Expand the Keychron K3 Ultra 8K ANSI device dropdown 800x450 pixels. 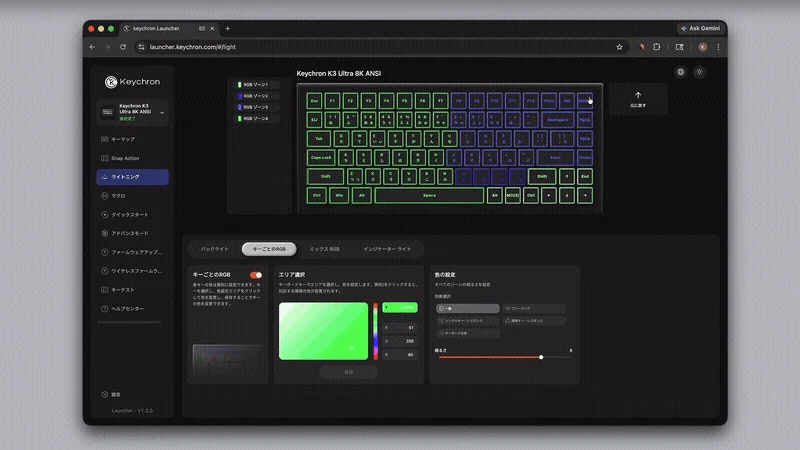click(x=132, y=112)
